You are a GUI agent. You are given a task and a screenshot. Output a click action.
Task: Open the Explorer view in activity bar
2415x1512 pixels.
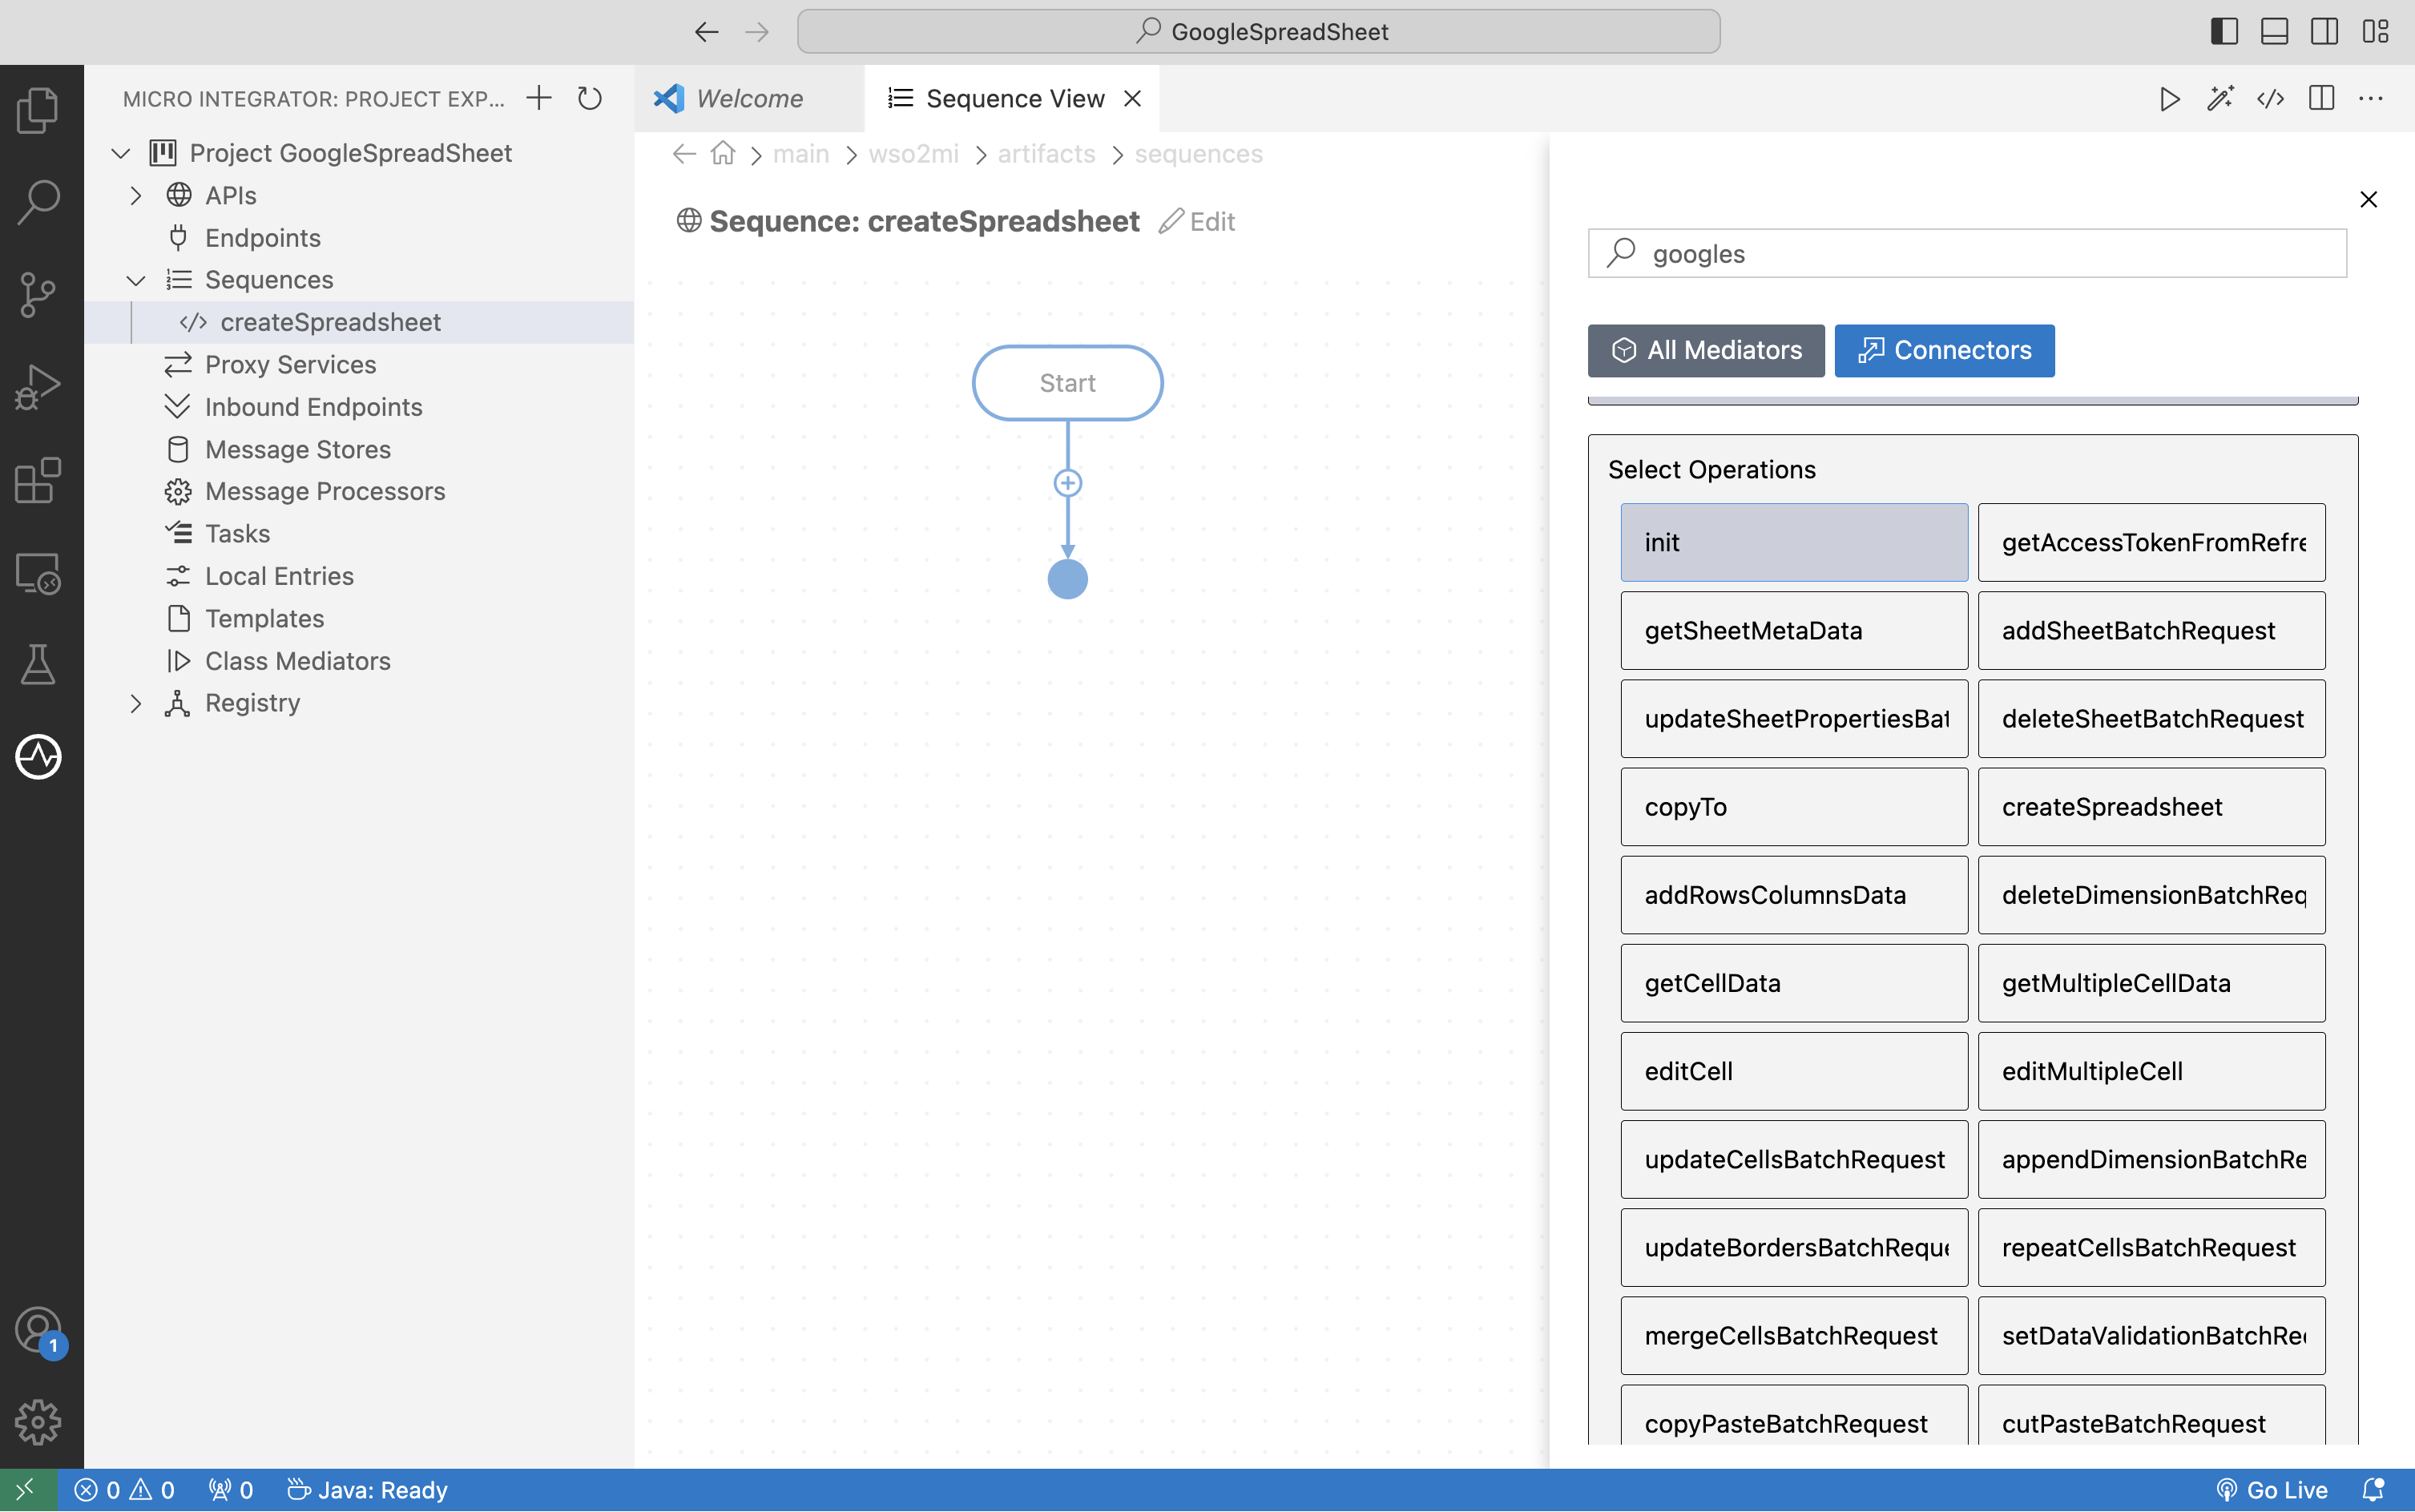[x=38, y=109]
